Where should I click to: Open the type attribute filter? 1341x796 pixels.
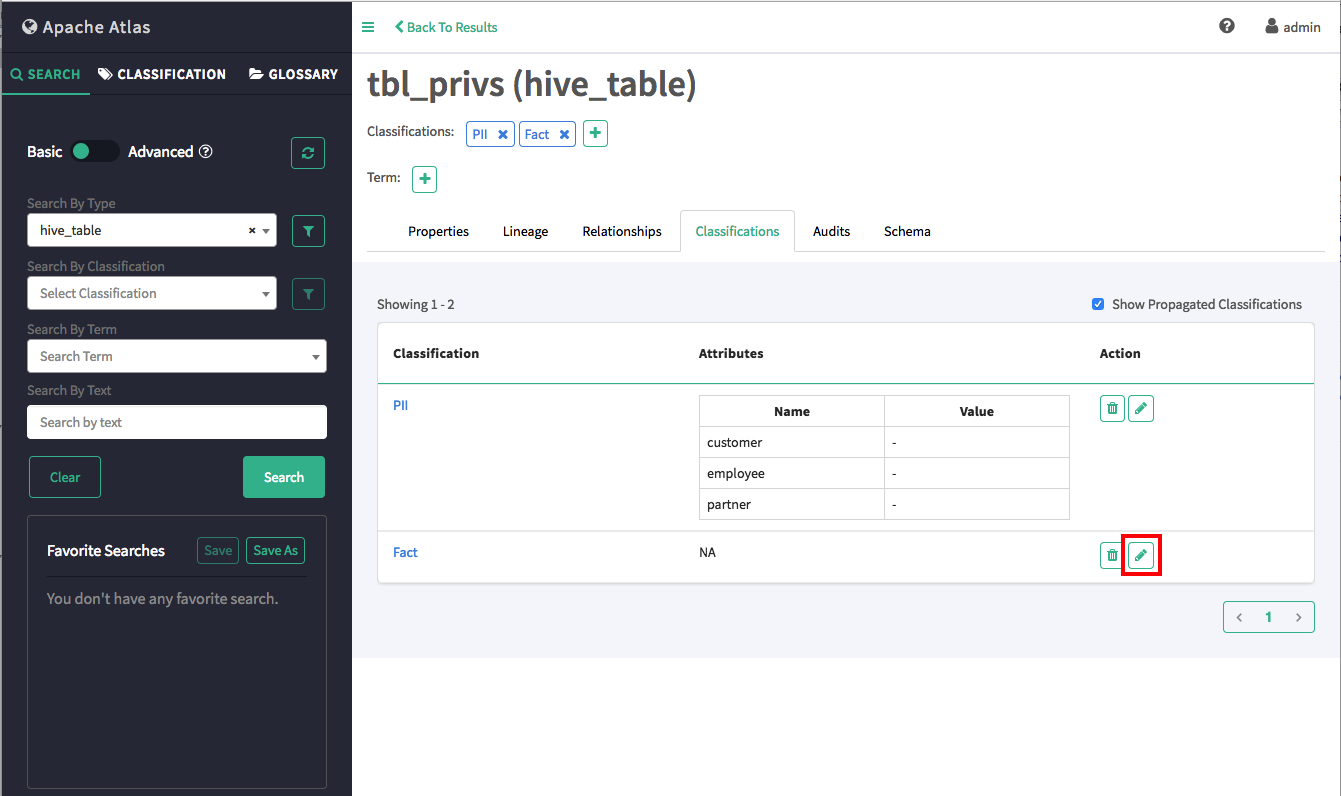point(308,231)
